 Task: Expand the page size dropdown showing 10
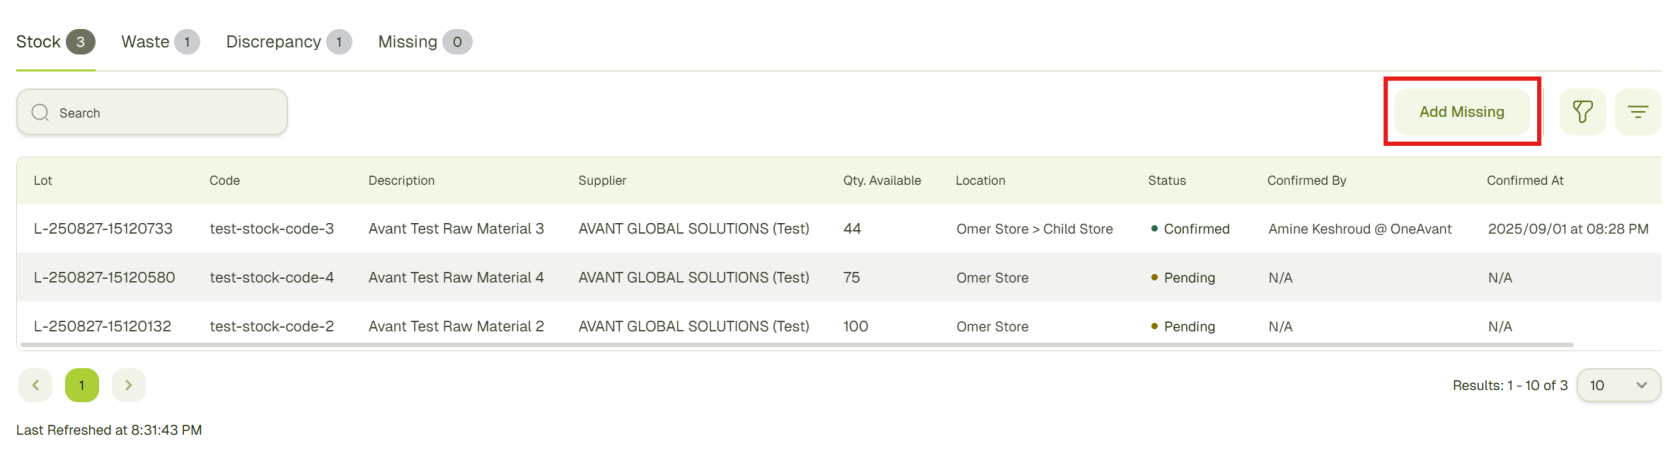tap(1617, 385)
